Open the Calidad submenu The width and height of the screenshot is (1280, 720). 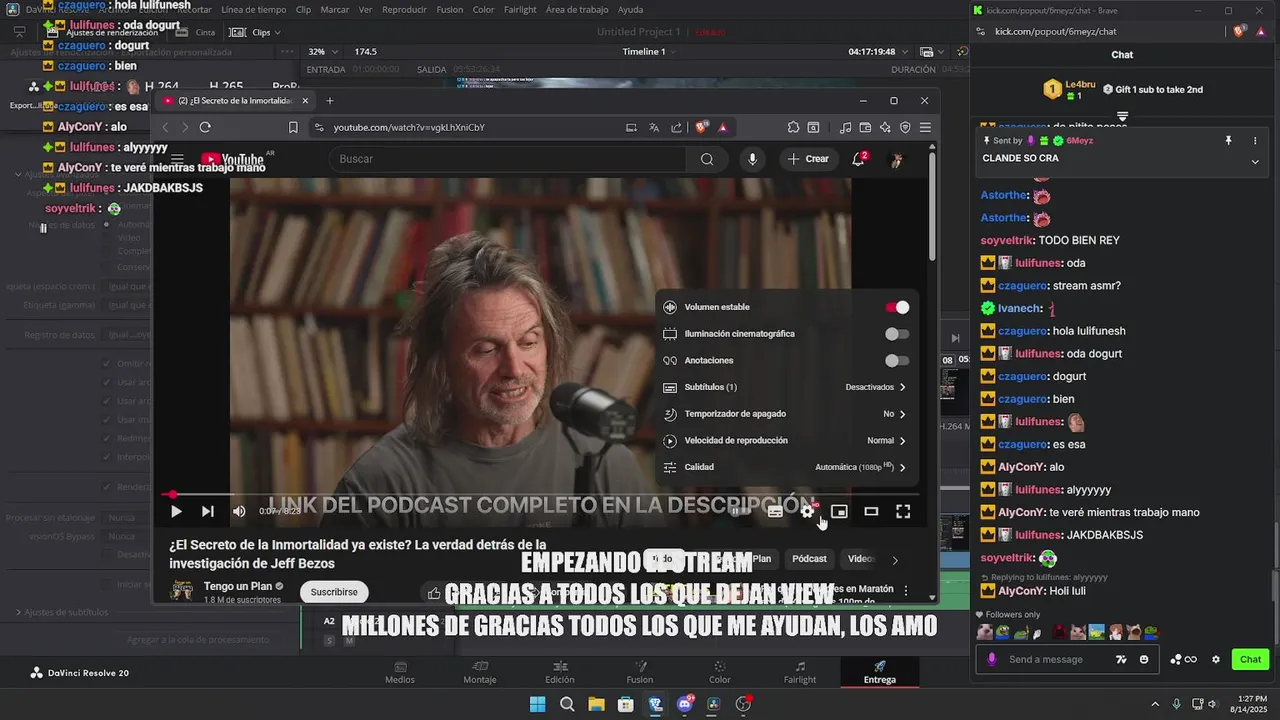785,467
